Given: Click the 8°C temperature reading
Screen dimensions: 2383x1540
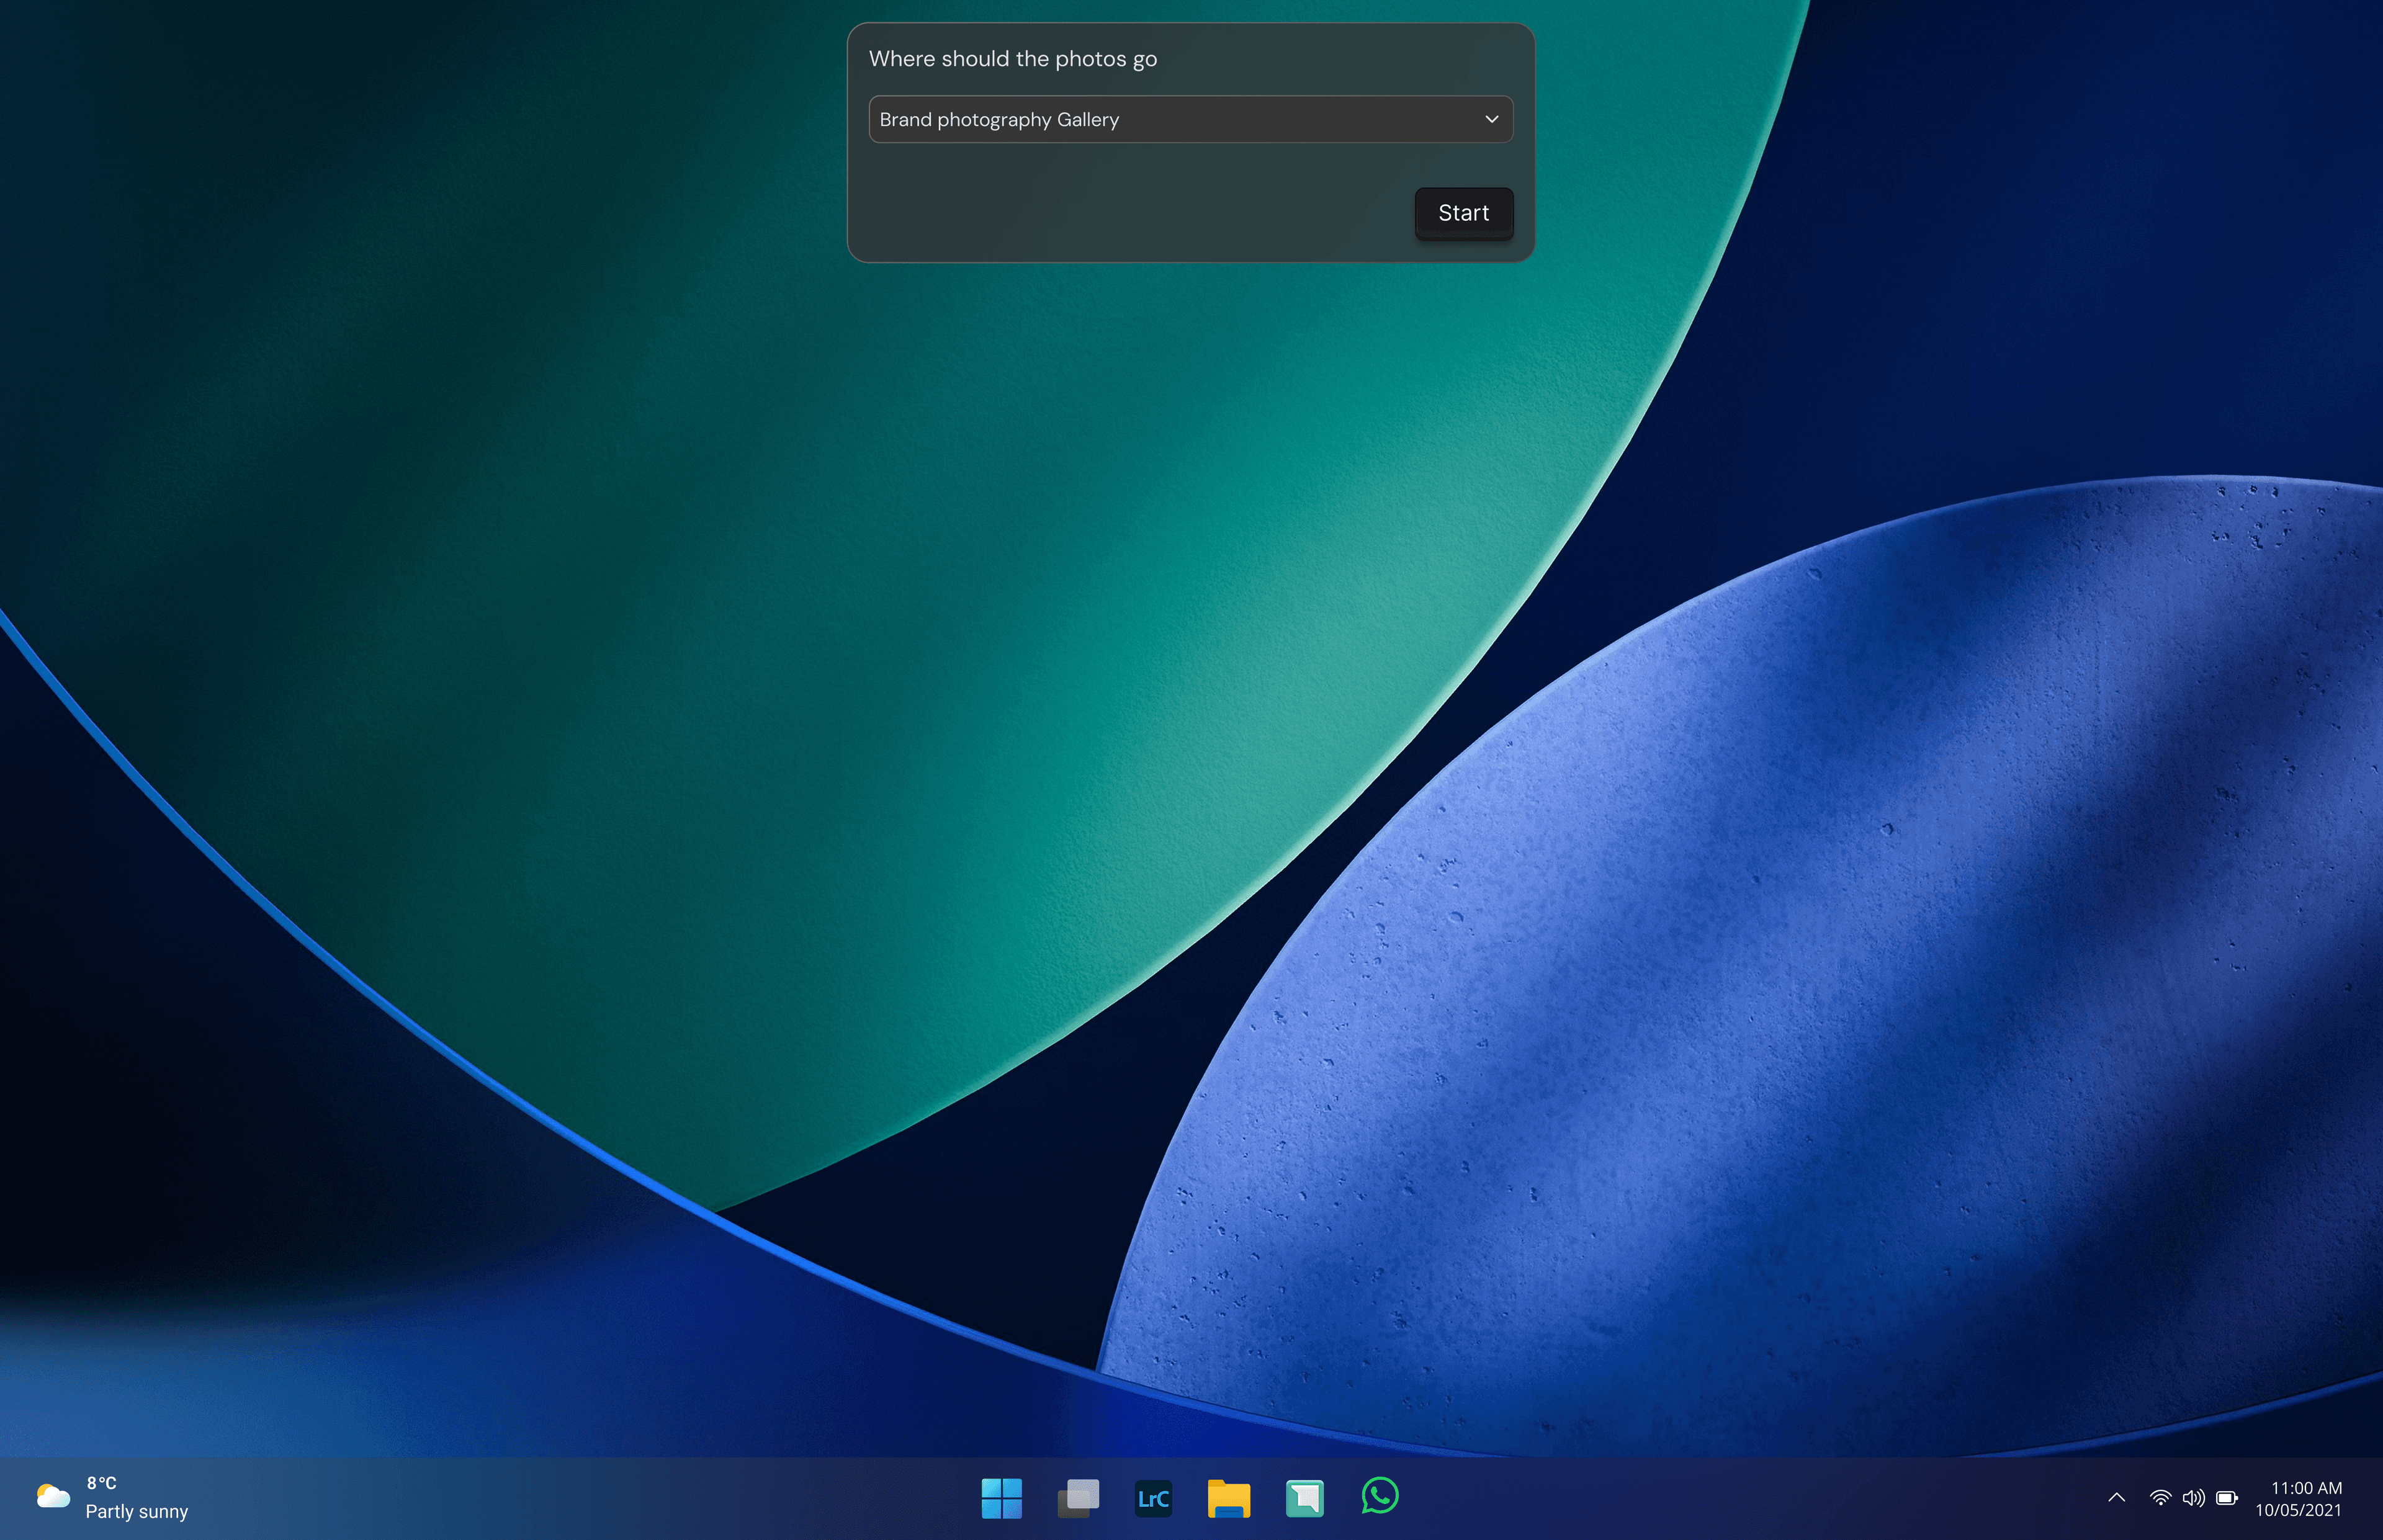Looking at the screenshot, I should tap(101, 1483).
